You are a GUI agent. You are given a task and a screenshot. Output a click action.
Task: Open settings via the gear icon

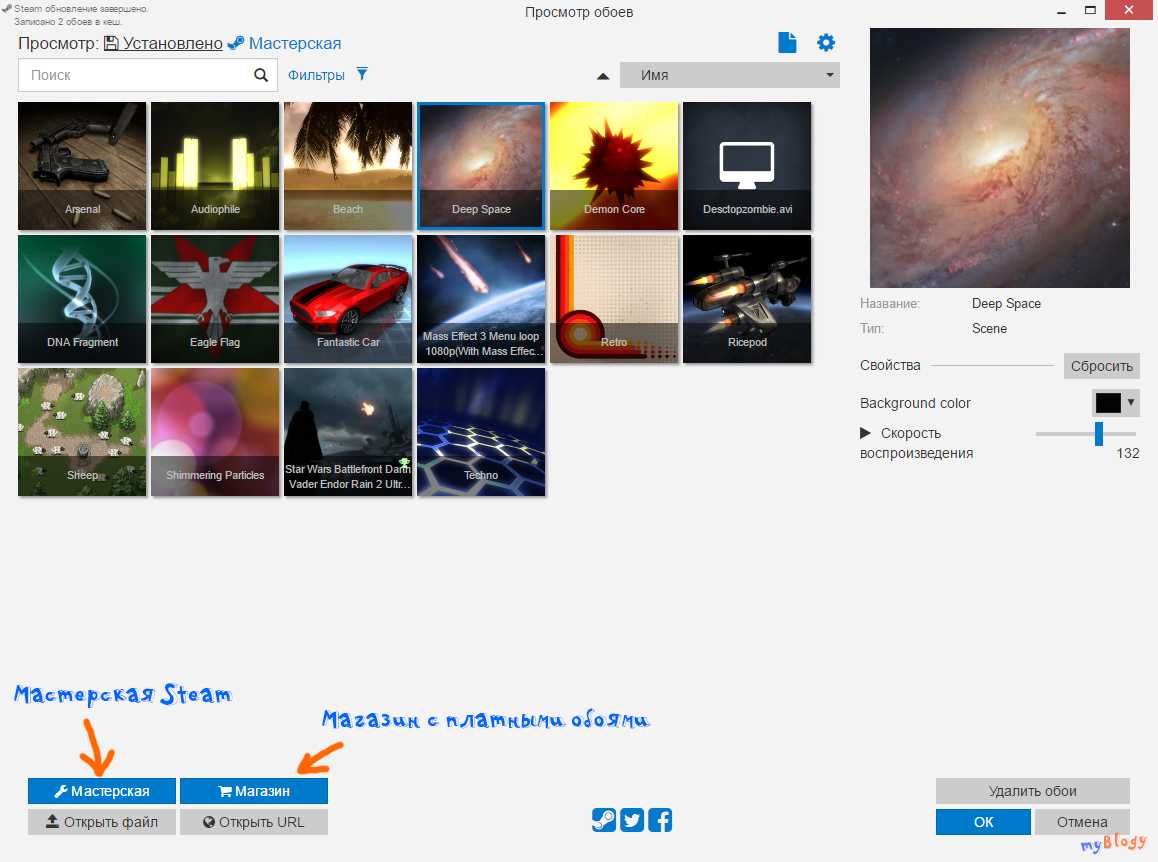[825, 43]
